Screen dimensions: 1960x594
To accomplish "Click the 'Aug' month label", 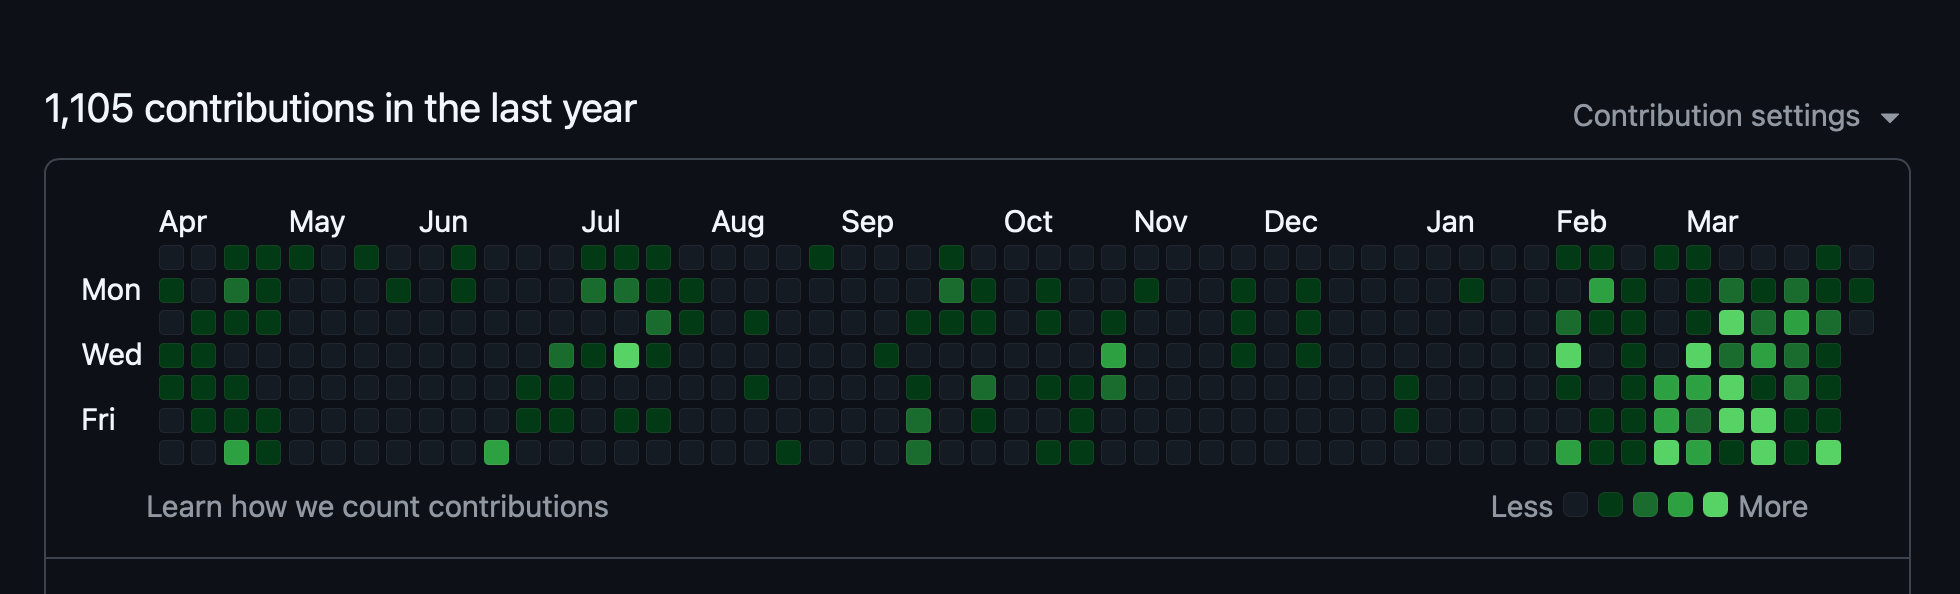I will click(738, 222).
